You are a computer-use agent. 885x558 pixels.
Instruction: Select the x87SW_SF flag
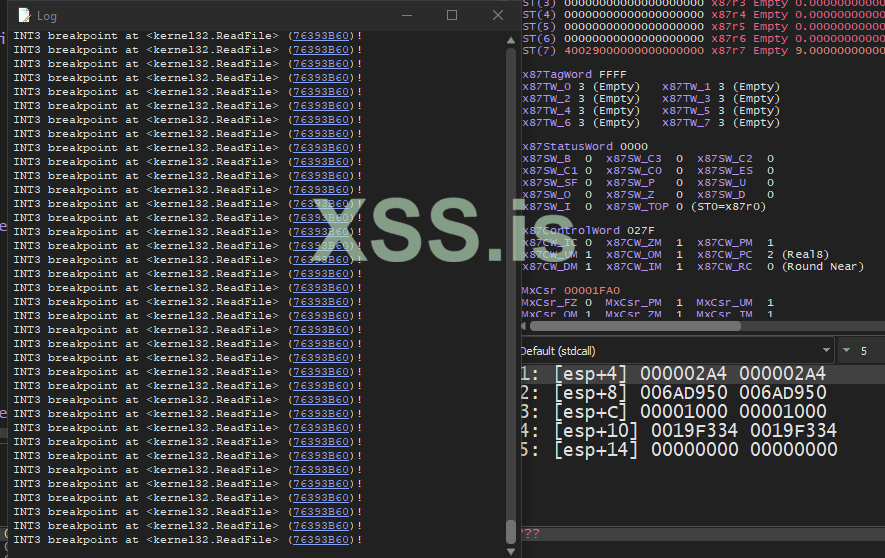tap(557, 183)
